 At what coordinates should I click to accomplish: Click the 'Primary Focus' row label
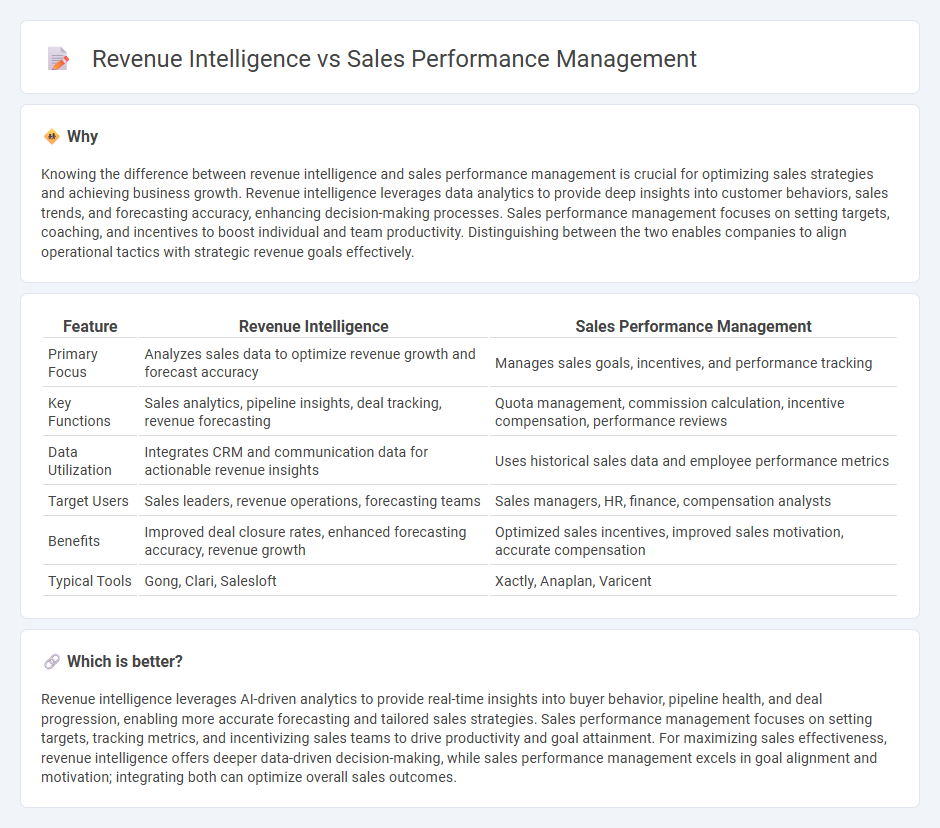tap(73, 363)
